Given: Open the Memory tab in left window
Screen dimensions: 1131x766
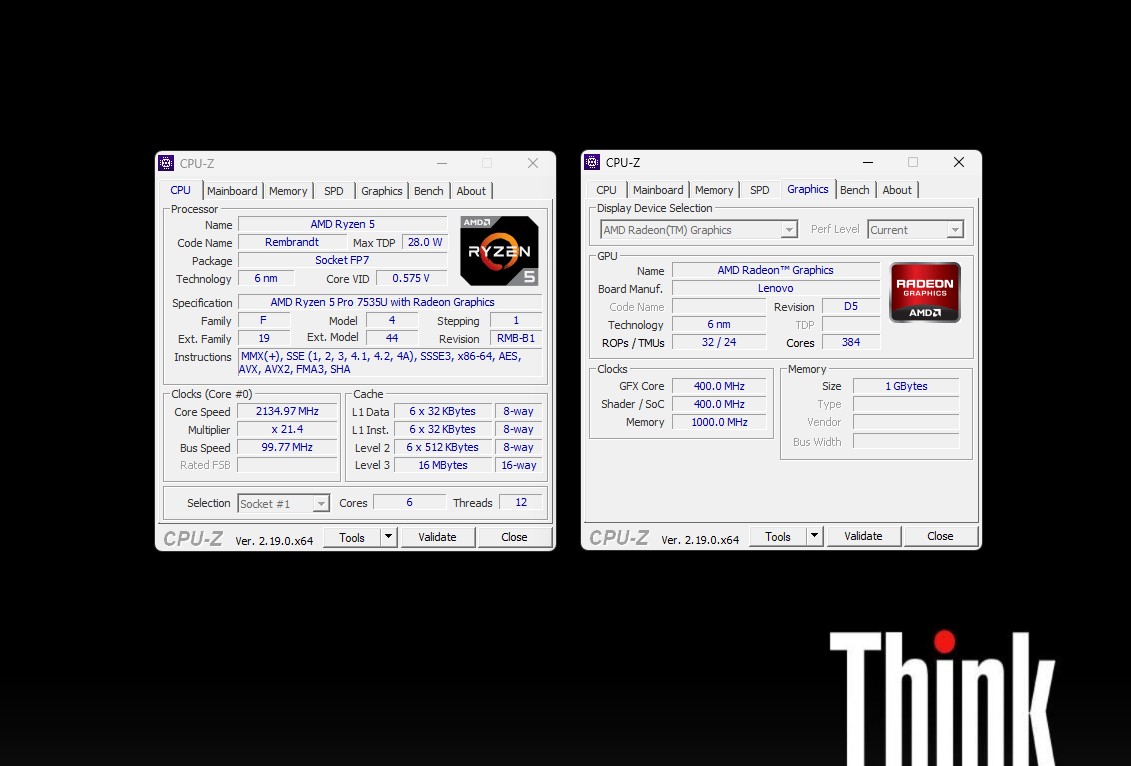Looking at the screenshot, I should coord(288,191).
